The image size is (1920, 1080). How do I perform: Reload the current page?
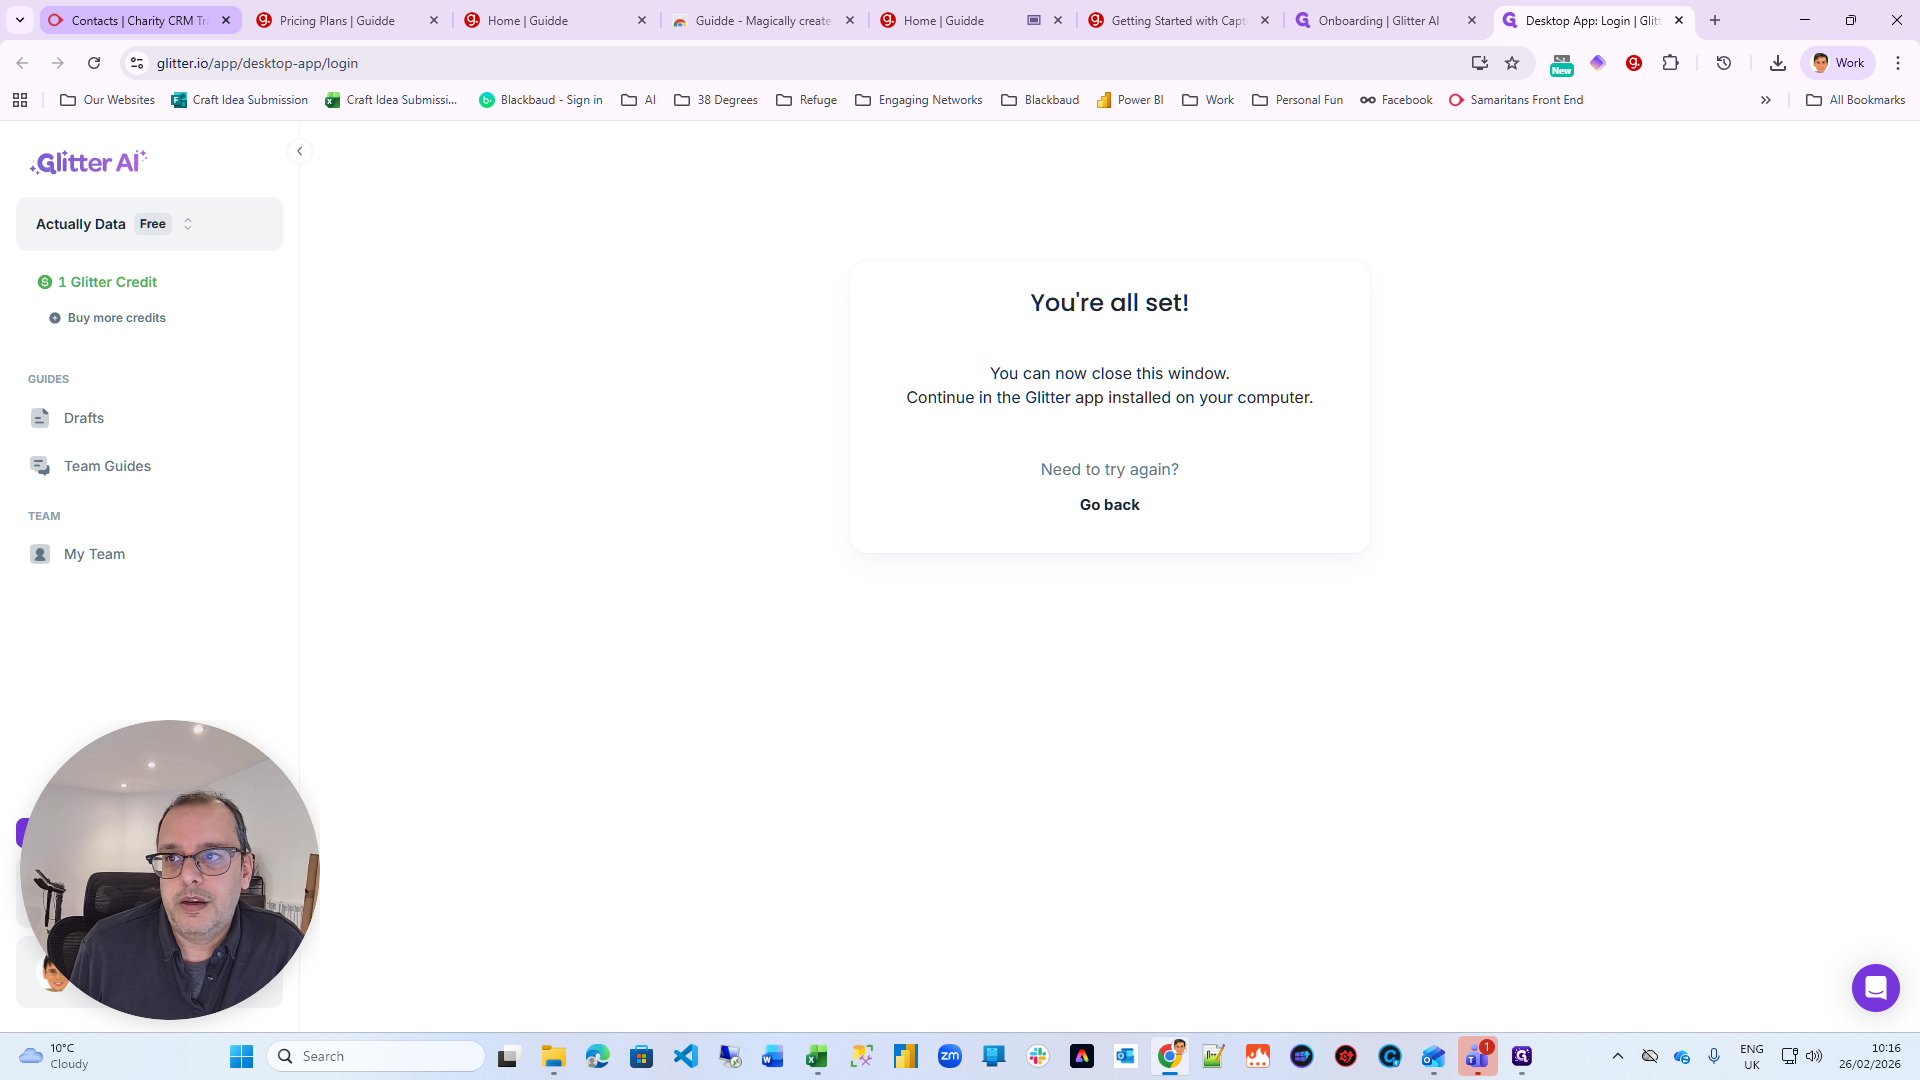tap(94, 63)
